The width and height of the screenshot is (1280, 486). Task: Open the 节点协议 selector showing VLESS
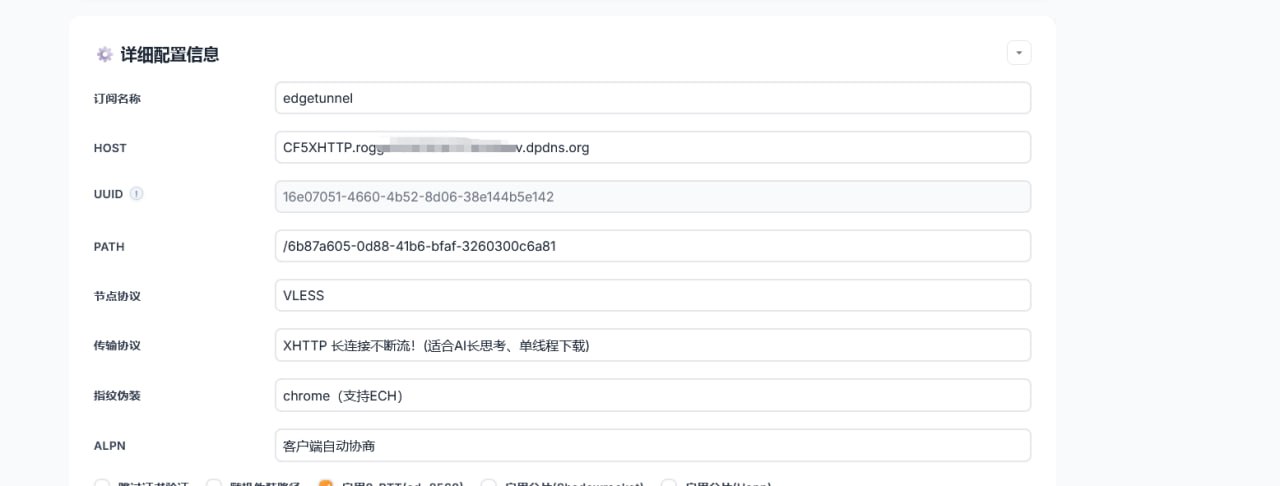(x=653, y=295)
